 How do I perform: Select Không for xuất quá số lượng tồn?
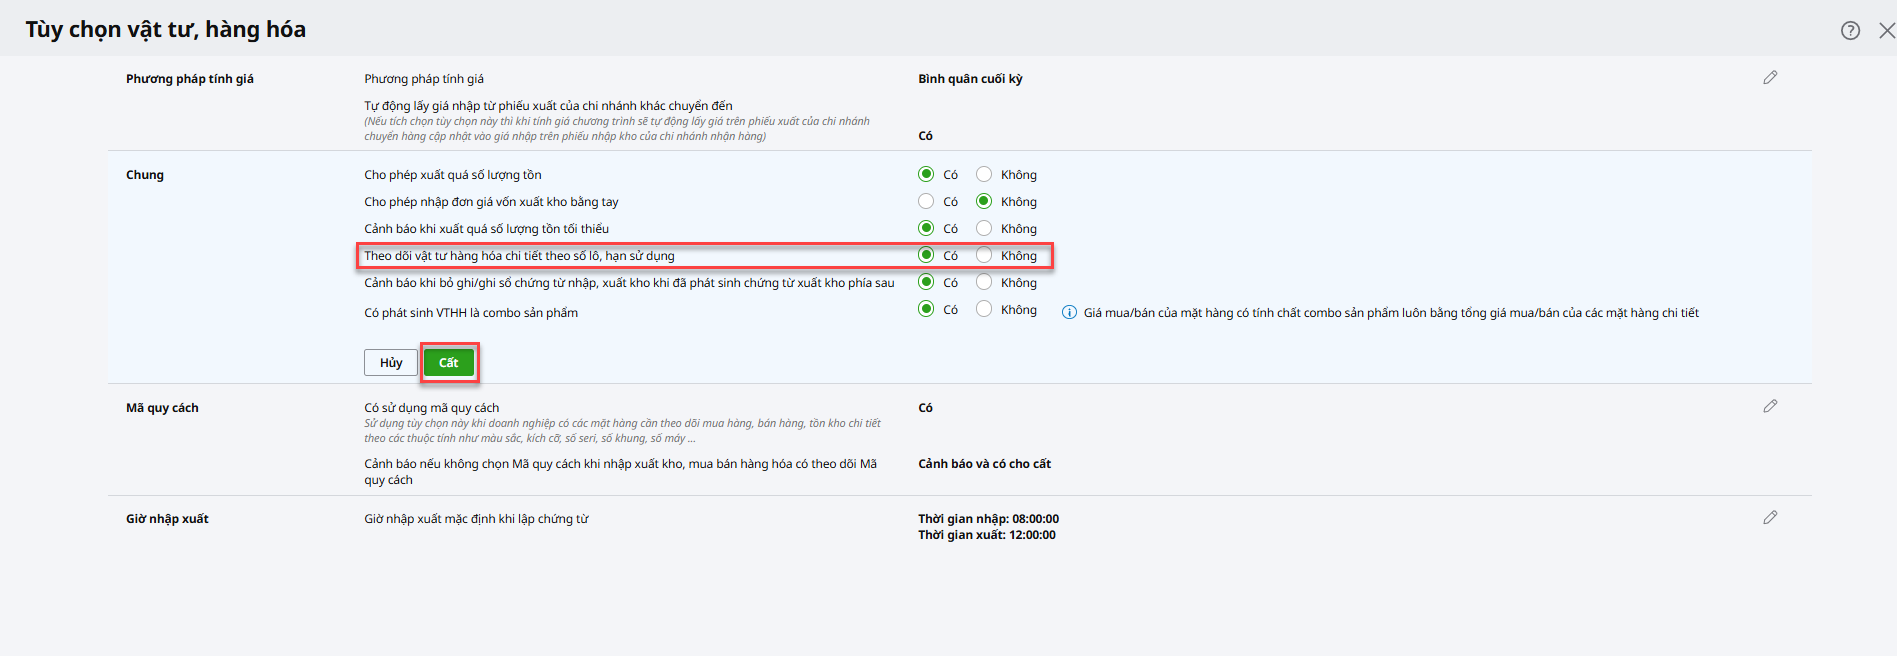tap(984, 175)
